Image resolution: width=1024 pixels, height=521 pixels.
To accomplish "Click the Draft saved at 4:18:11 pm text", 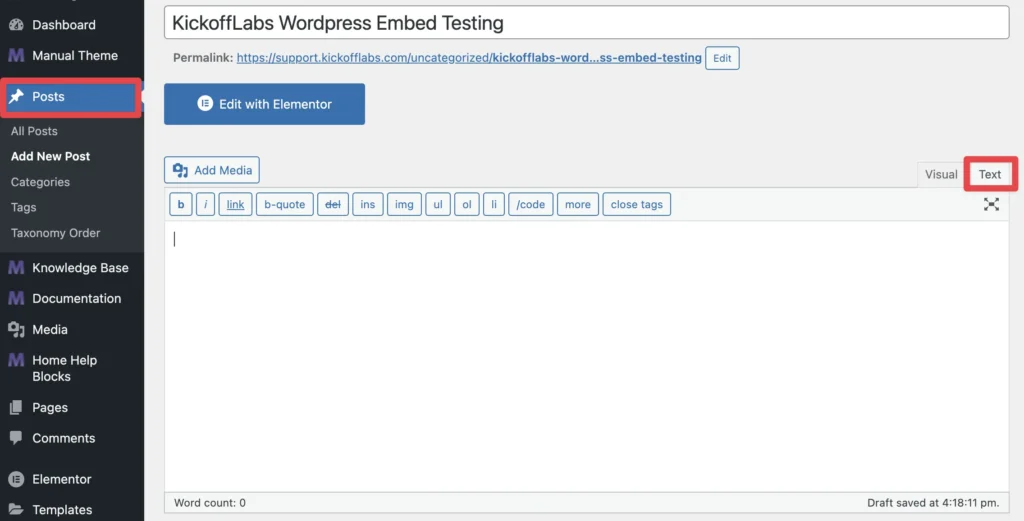I will 933,503.
